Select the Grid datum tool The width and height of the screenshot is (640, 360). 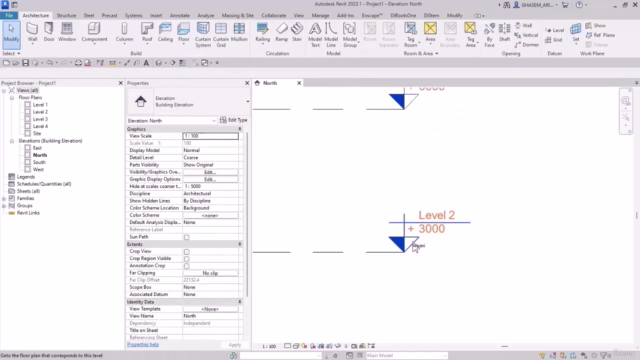pyautogui.click(x=553, y=40)
